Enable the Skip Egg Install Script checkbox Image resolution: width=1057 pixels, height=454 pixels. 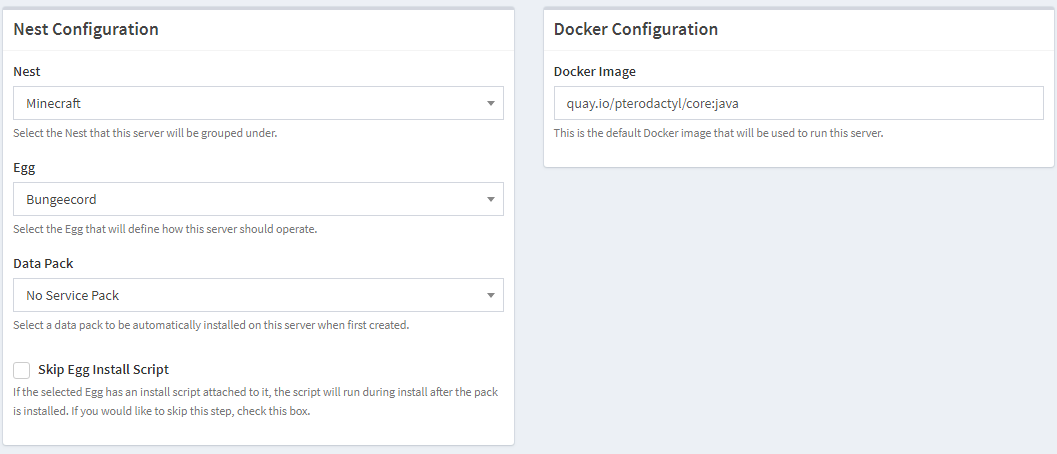(x=22, y=370)
